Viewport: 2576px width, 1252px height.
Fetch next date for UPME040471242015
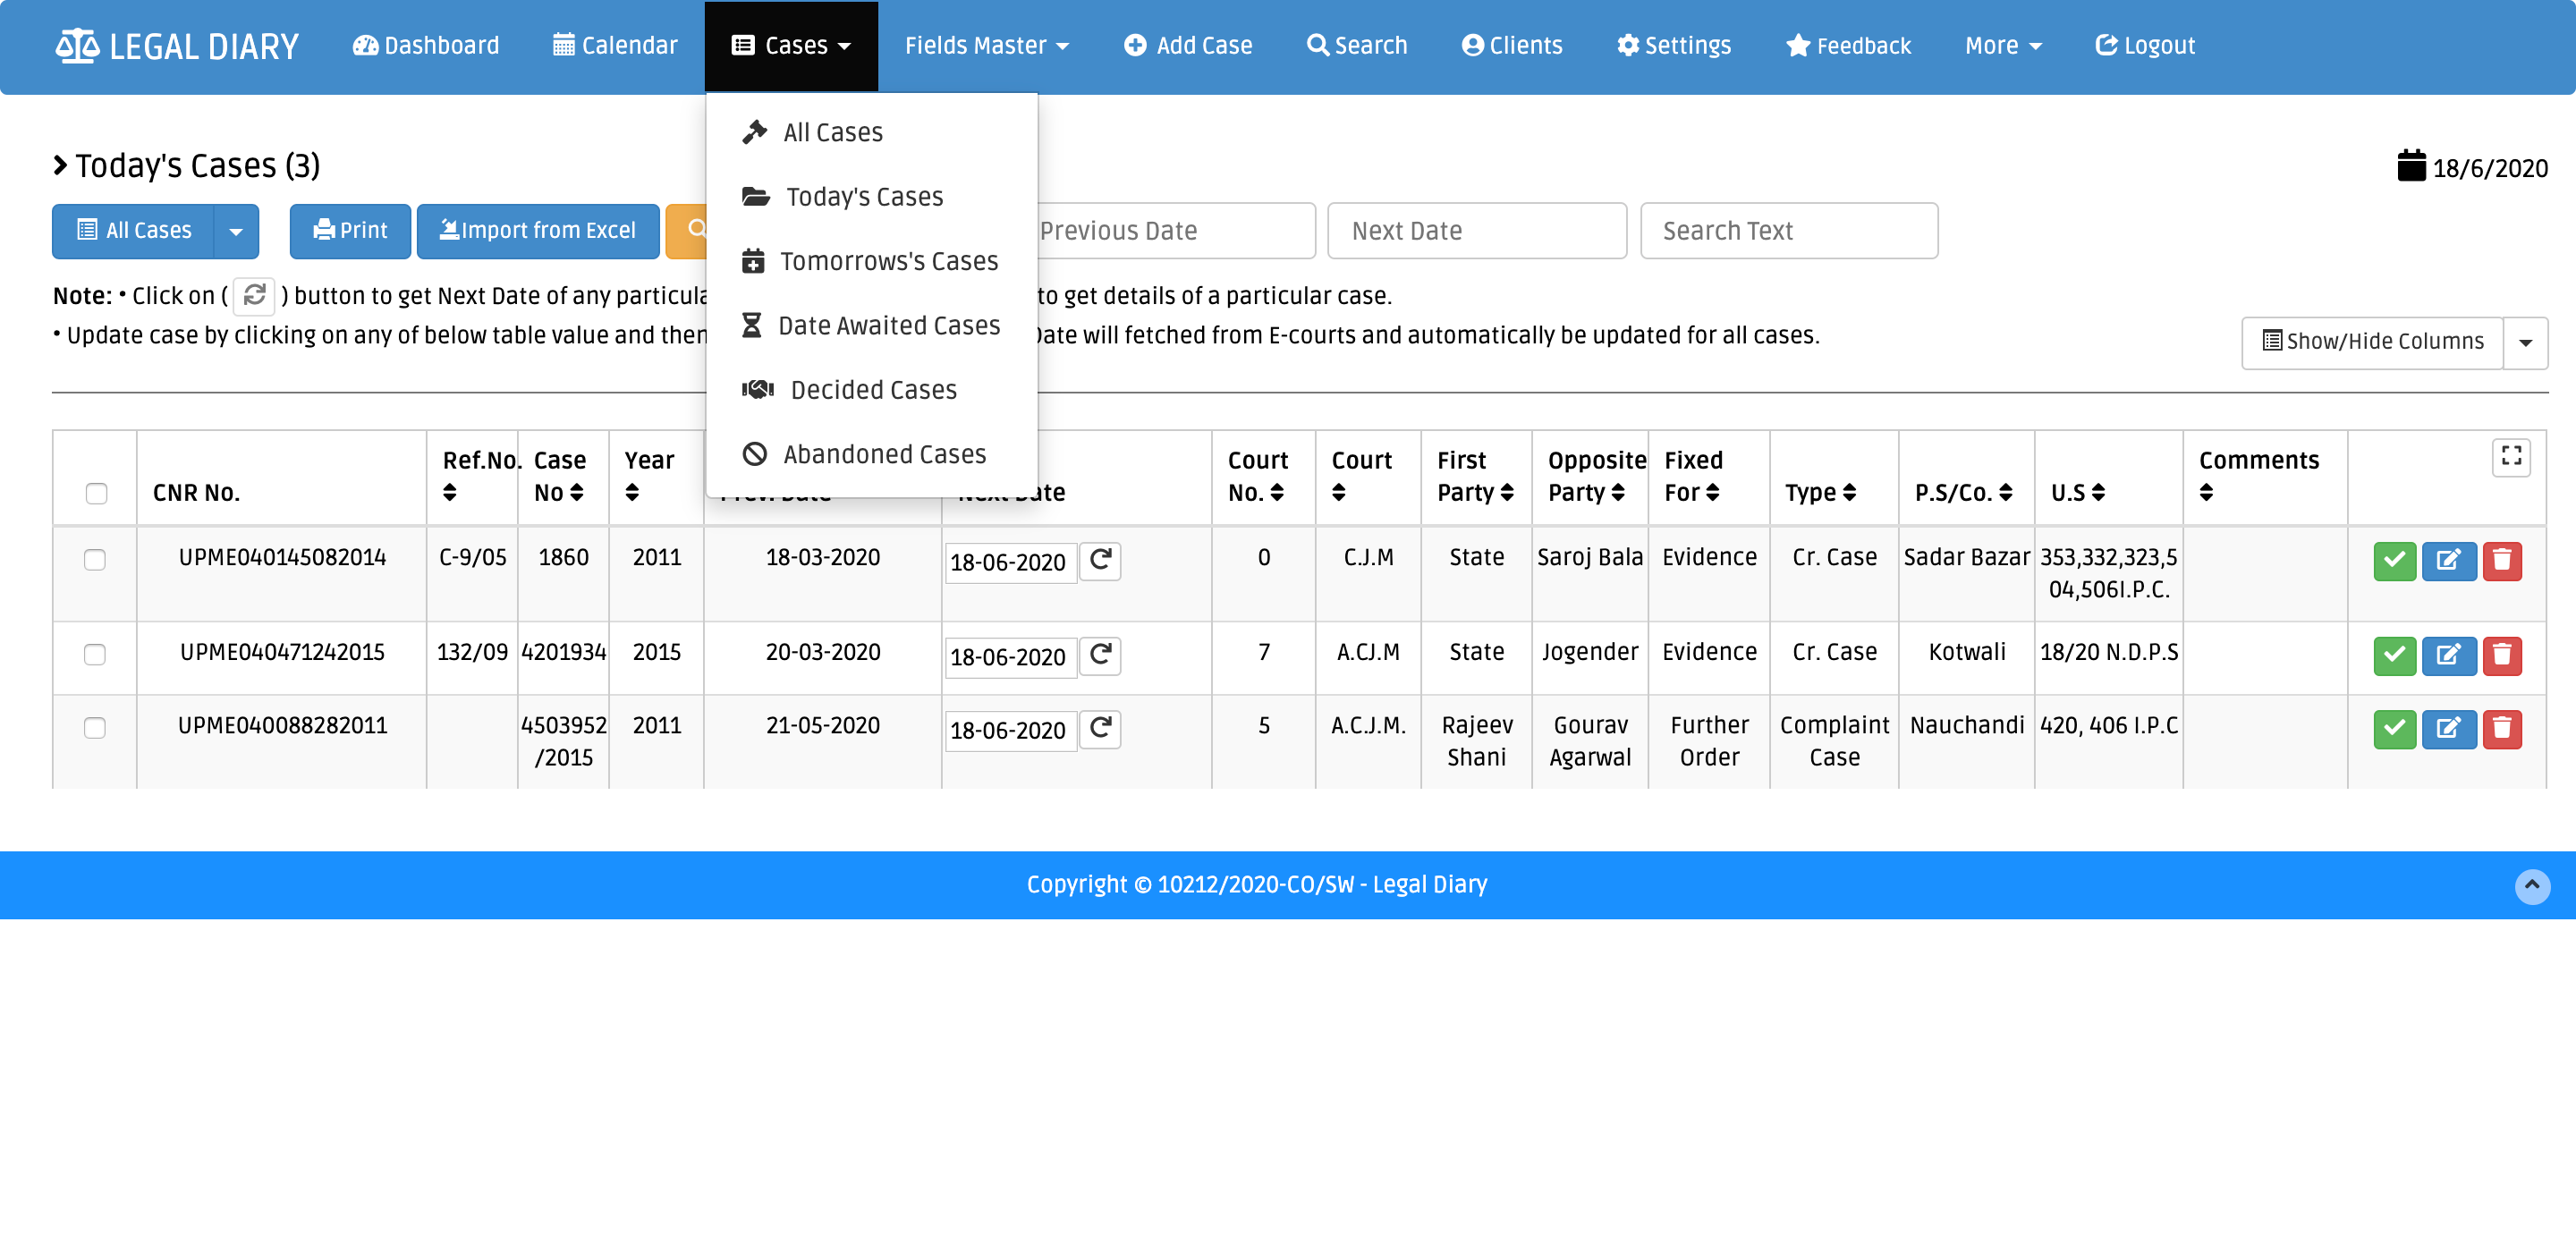coord(1100,656)
